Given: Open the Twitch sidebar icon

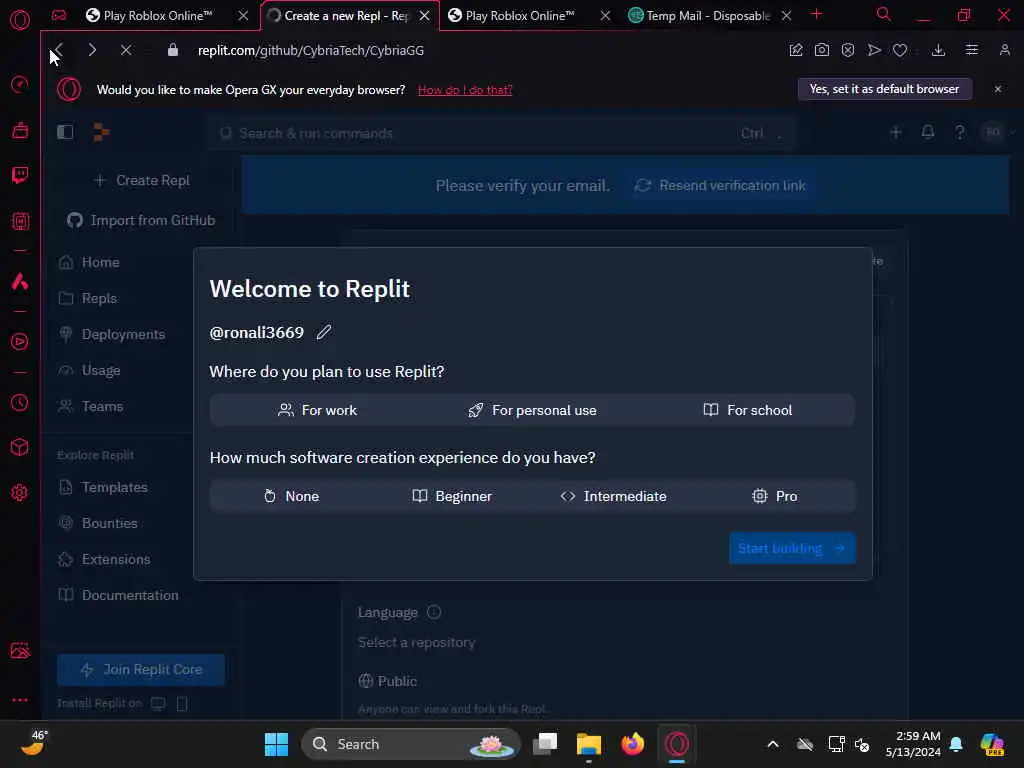Looking at the screenshot, I should coord(20,175).
